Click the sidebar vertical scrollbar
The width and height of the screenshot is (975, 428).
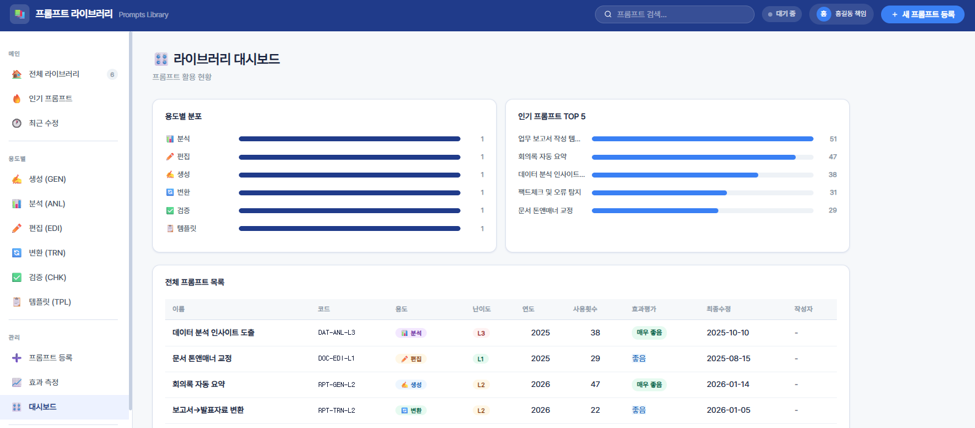[x=131, y=221]
